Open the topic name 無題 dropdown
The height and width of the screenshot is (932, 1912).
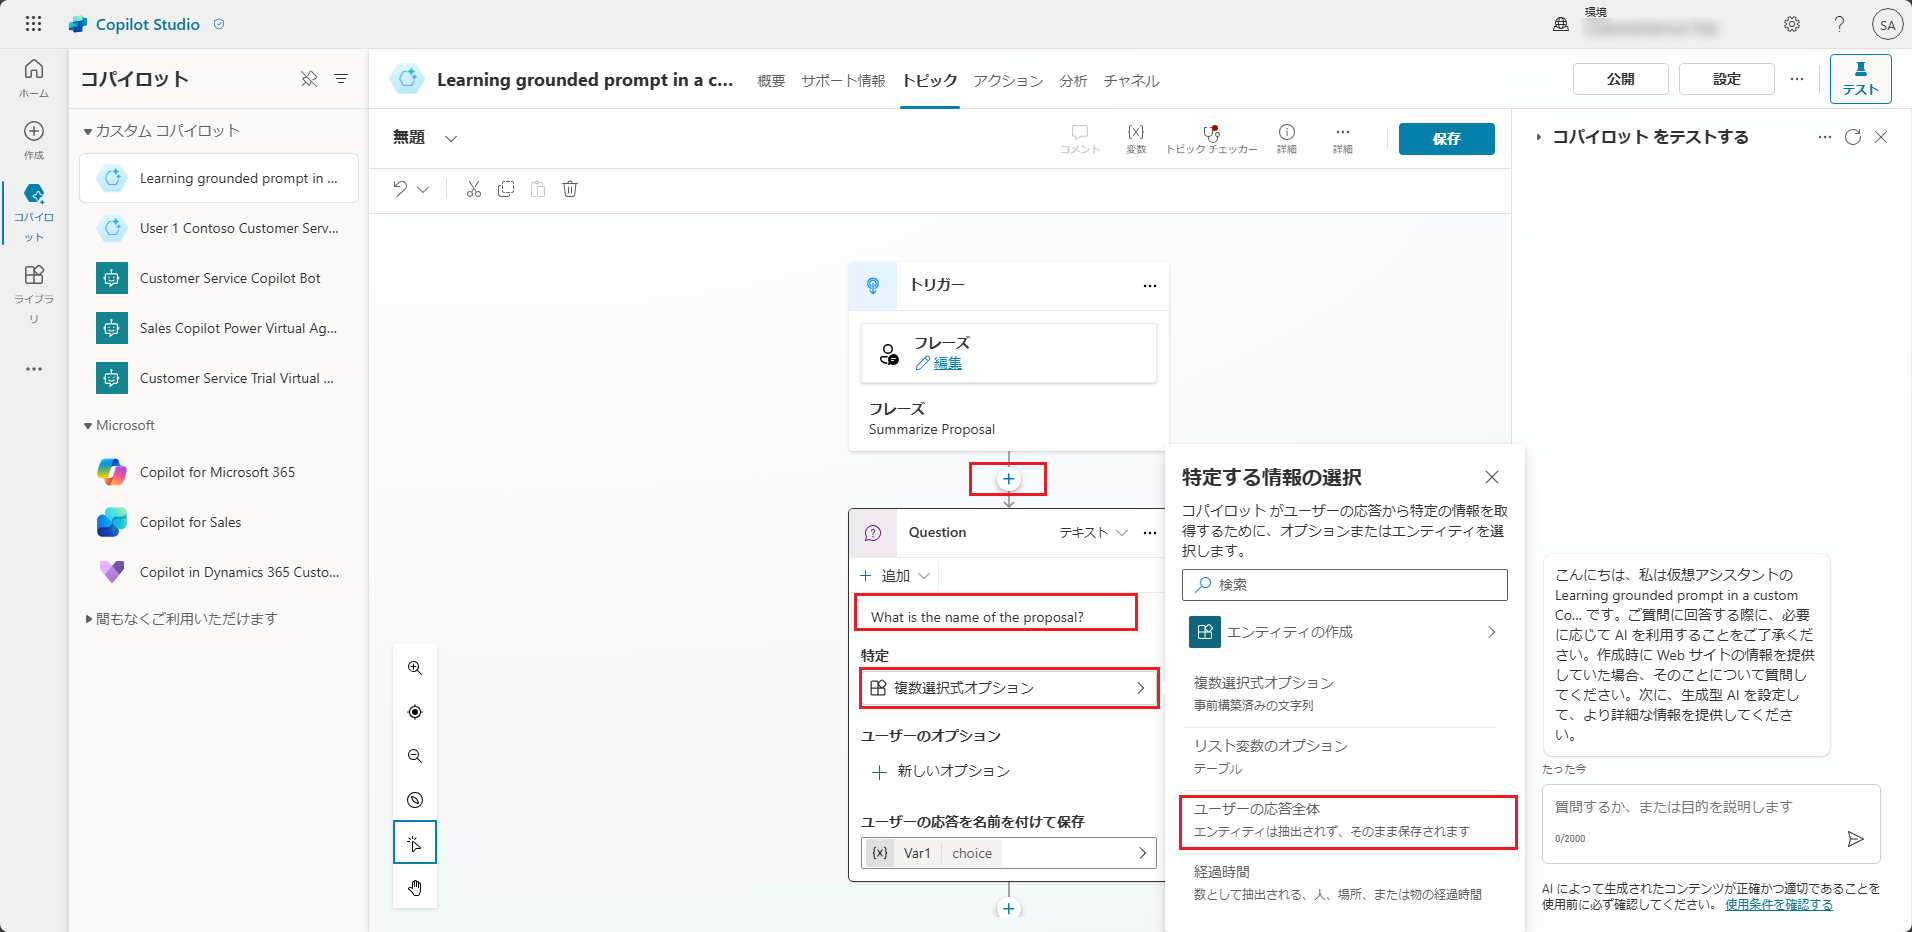point(451,138)
